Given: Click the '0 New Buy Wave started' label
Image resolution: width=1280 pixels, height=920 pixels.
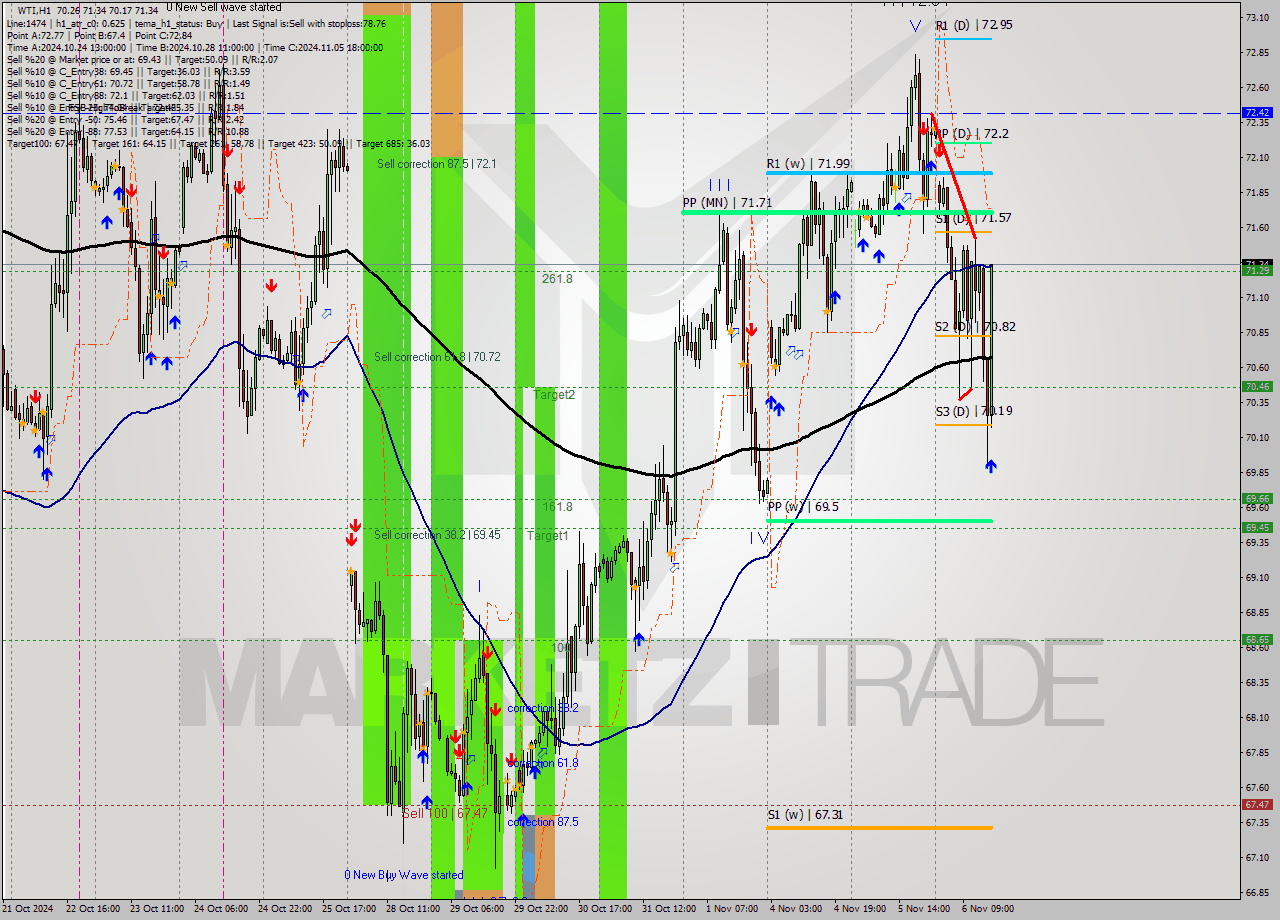Looking at the screenshot, I should click(x=404, y=875).
